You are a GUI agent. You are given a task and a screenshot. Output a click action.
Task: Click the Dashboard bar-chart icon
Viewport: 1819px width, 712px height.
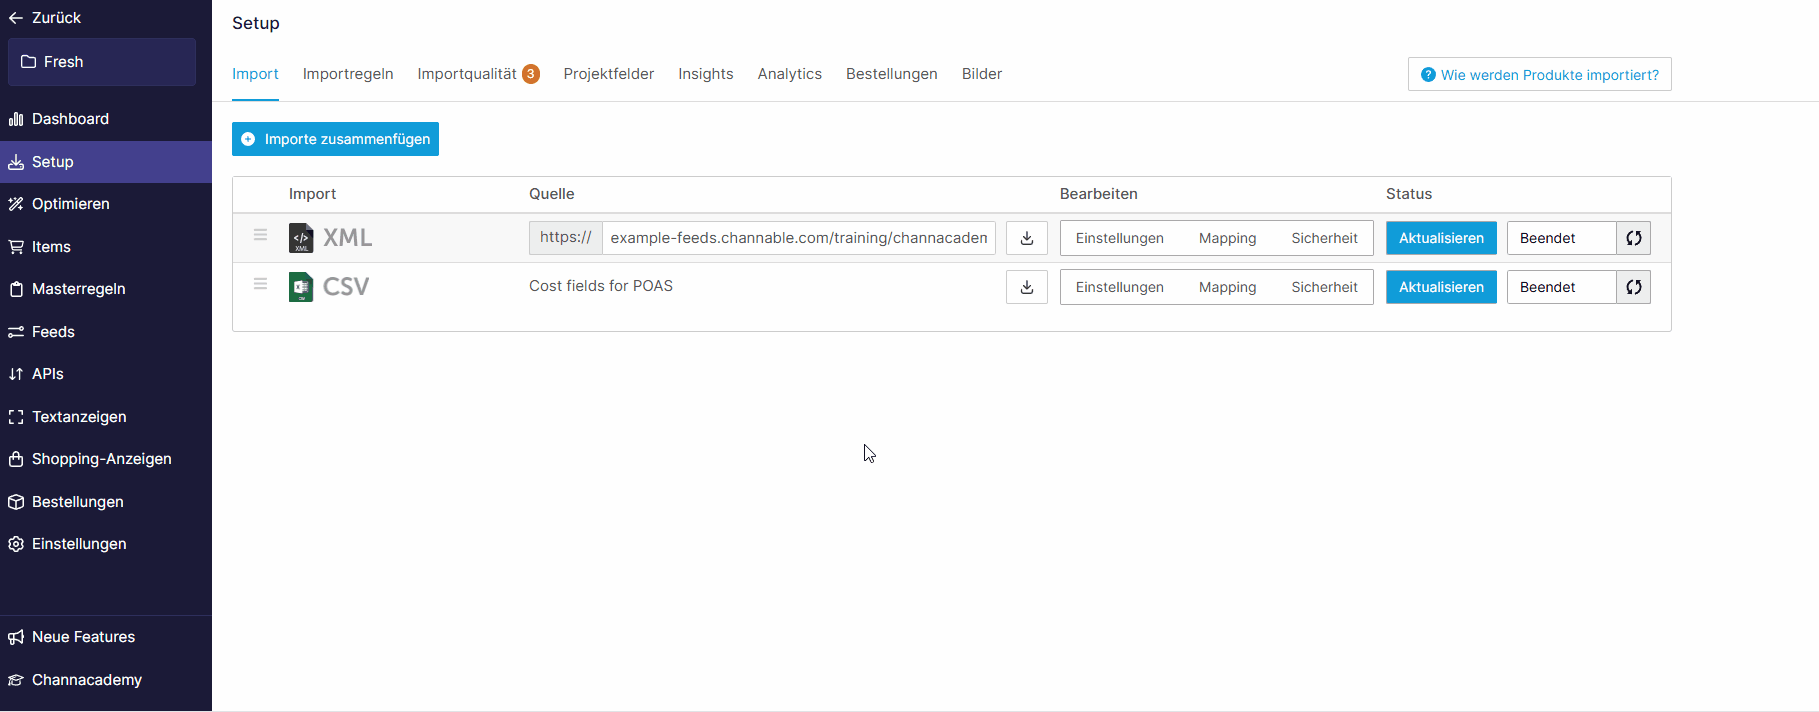click(16, 119)
